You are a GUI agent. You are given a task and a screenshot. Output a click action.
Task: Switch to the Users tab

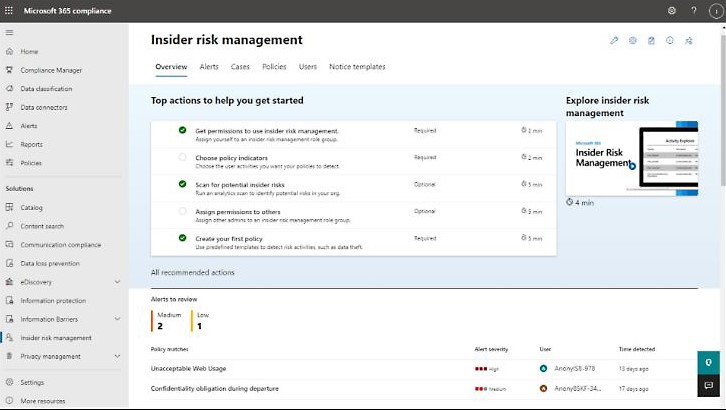click(x=308, y=67)
